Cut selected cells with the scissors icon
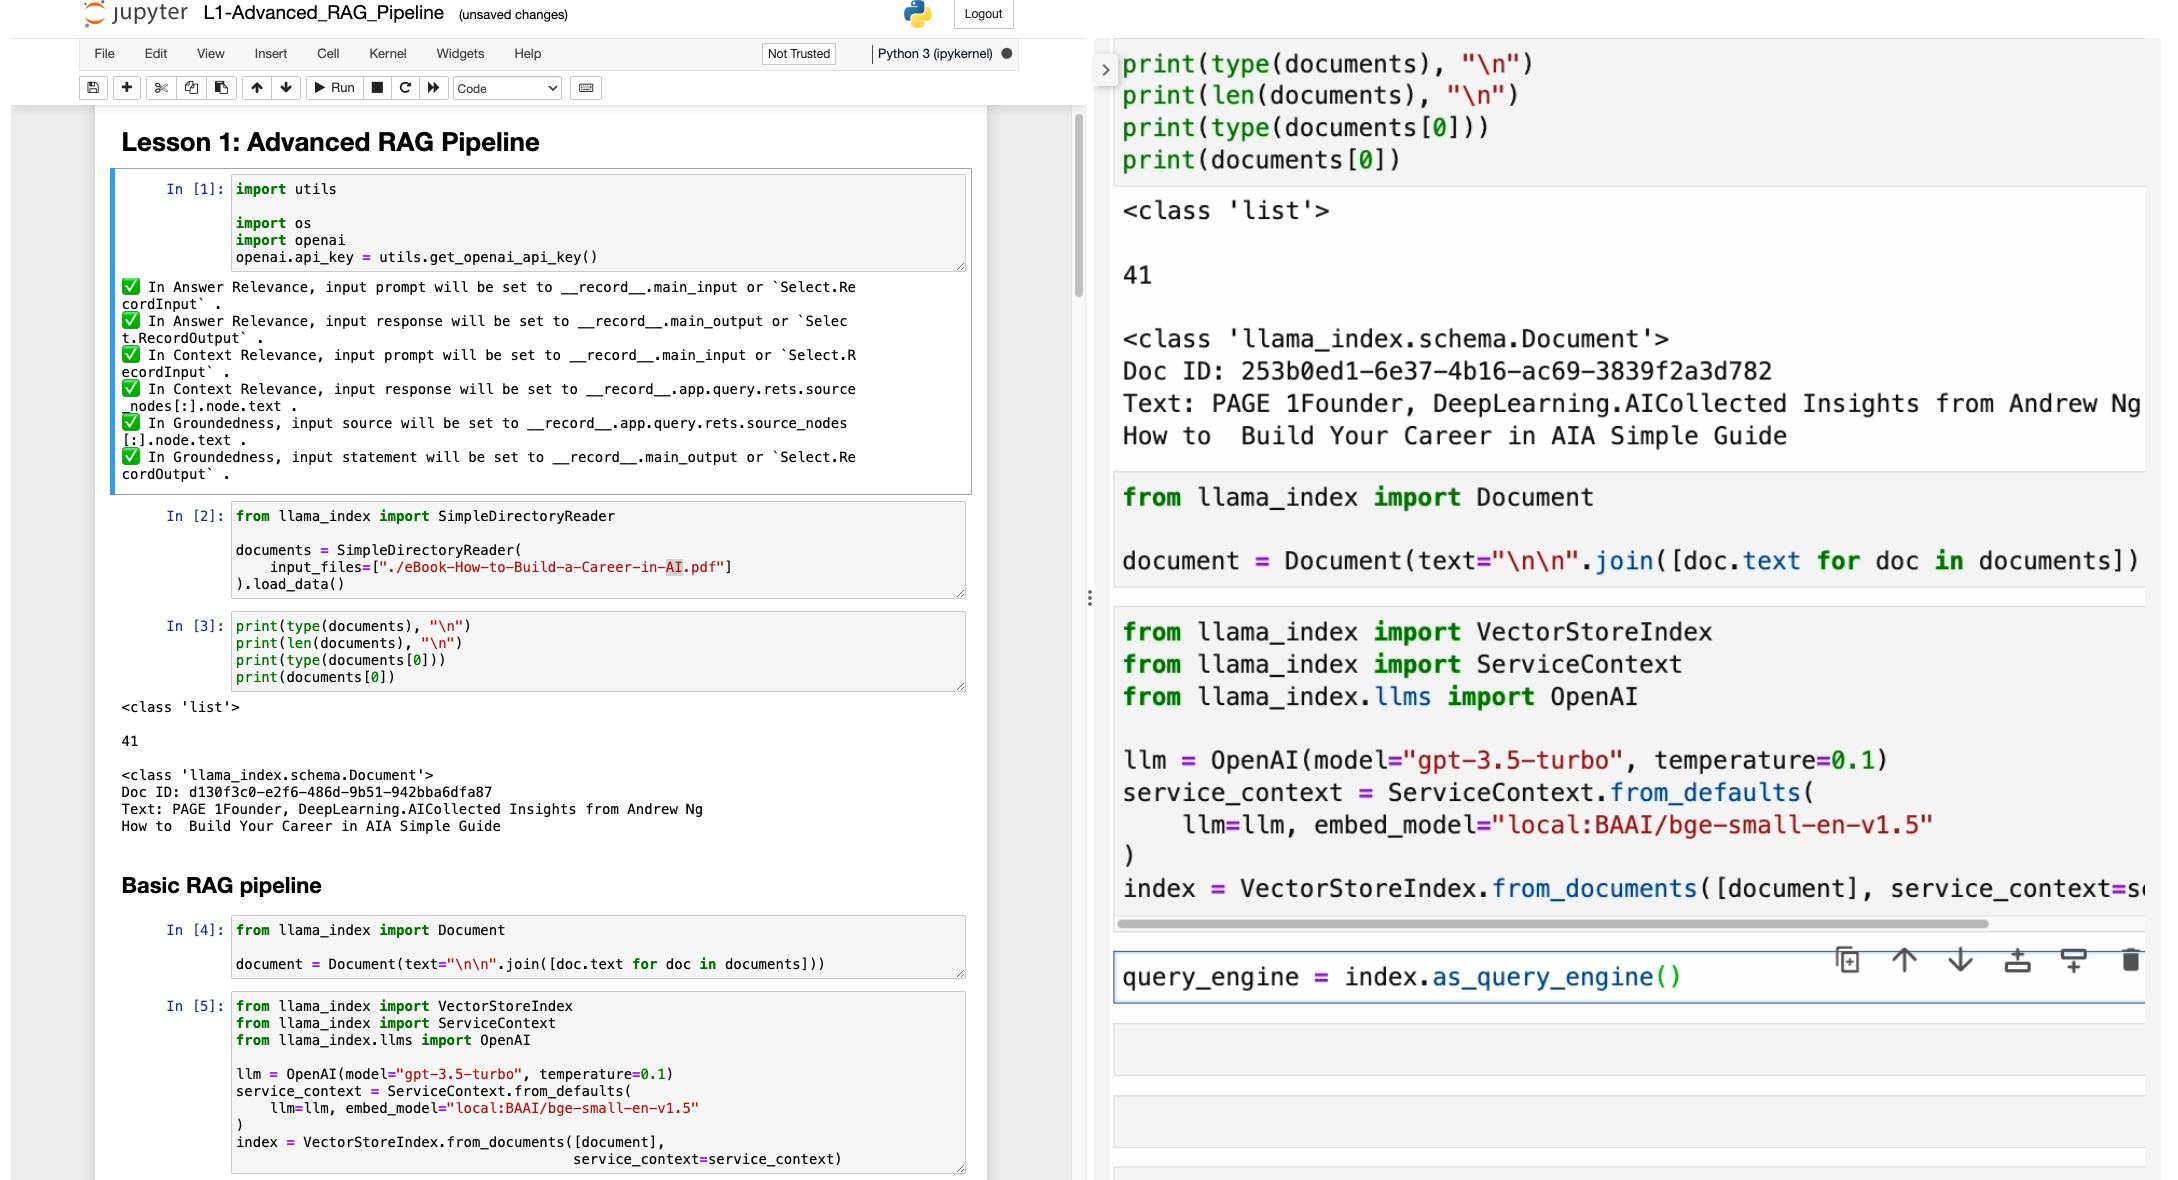 tap(160, 88)
